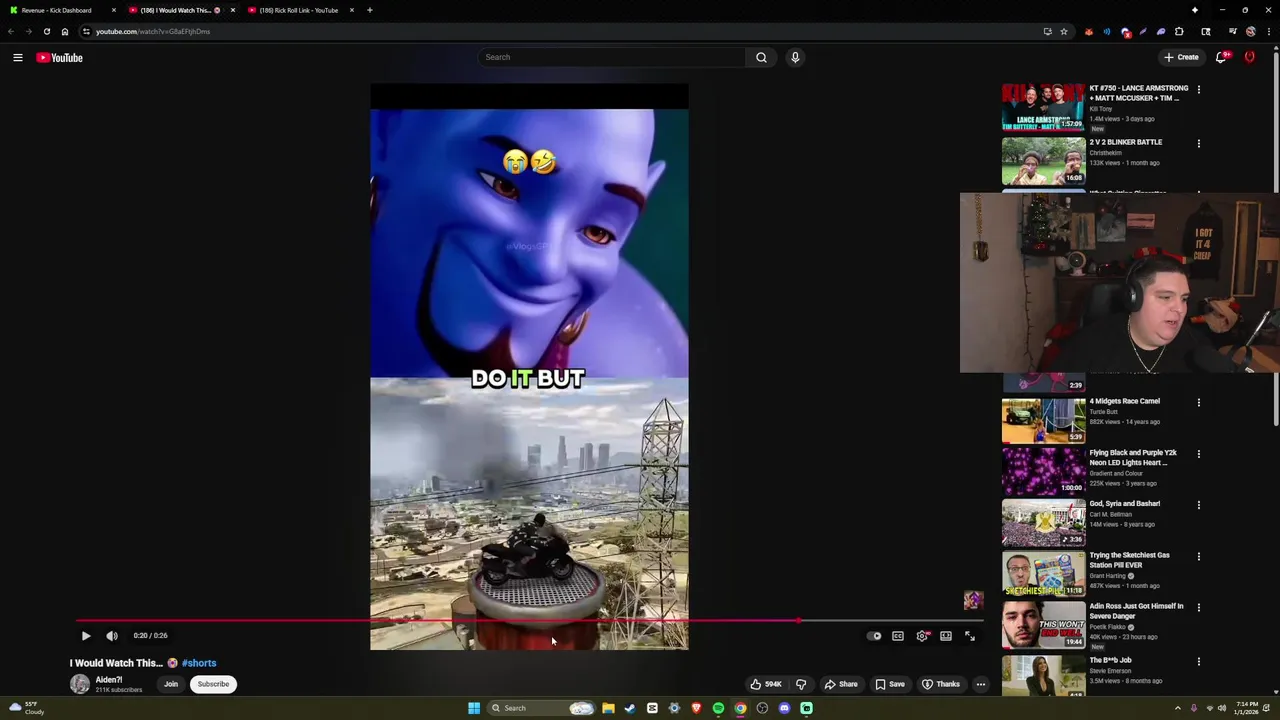This screenshot has width=1280, height=720.
Task: Switch to Rick Roll Link - YouTube tab
Action: point(299,10)
